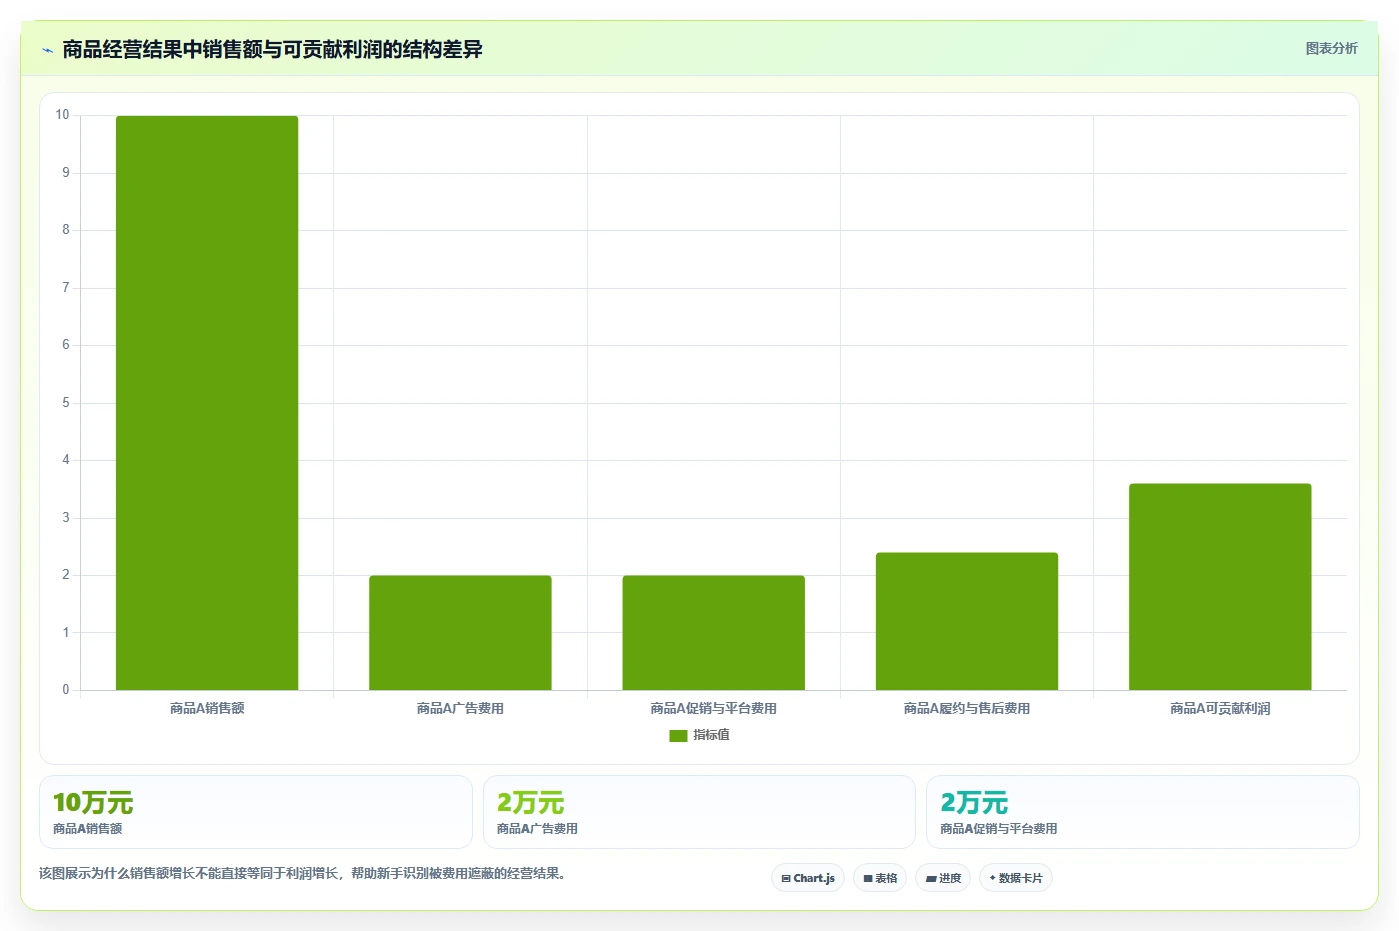Viewport: 1399px width, 931px height.
Task: Click the 商品A广告费用 caption in the middle card
Action: (x=537, y=829)
